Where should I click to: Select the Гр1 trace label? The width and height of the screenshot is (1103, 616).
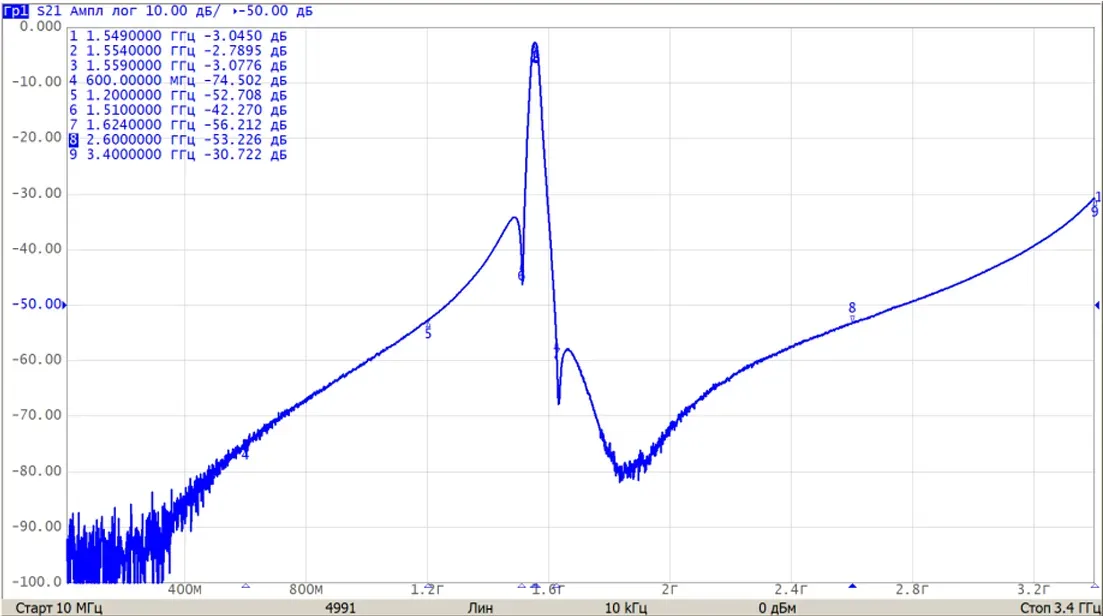coord(15,11)
